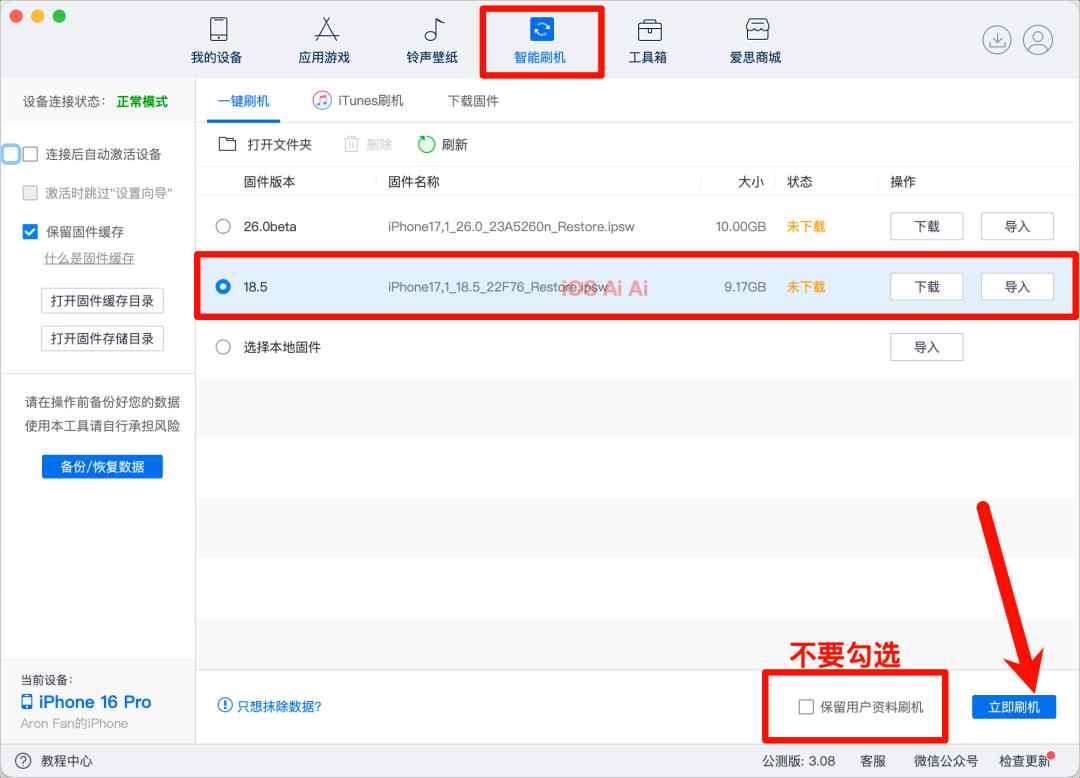Click the green 刷新 refresh icon
Viewport: 1080px width, 778px height.
click(x=426, y=144)
